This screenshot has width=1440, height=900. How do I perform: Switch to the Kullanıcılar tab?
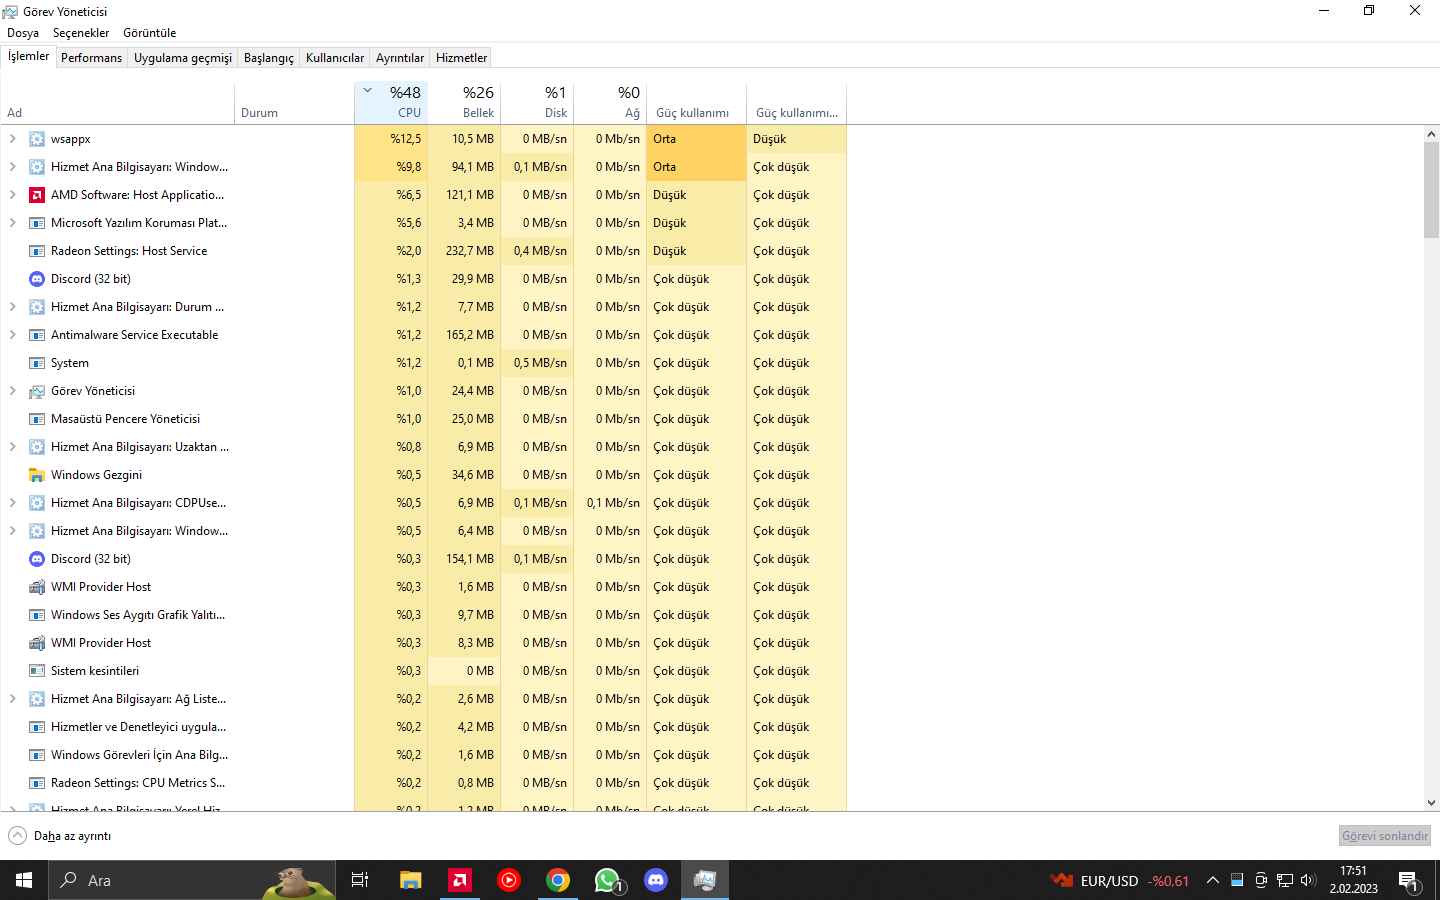[335, 58]
